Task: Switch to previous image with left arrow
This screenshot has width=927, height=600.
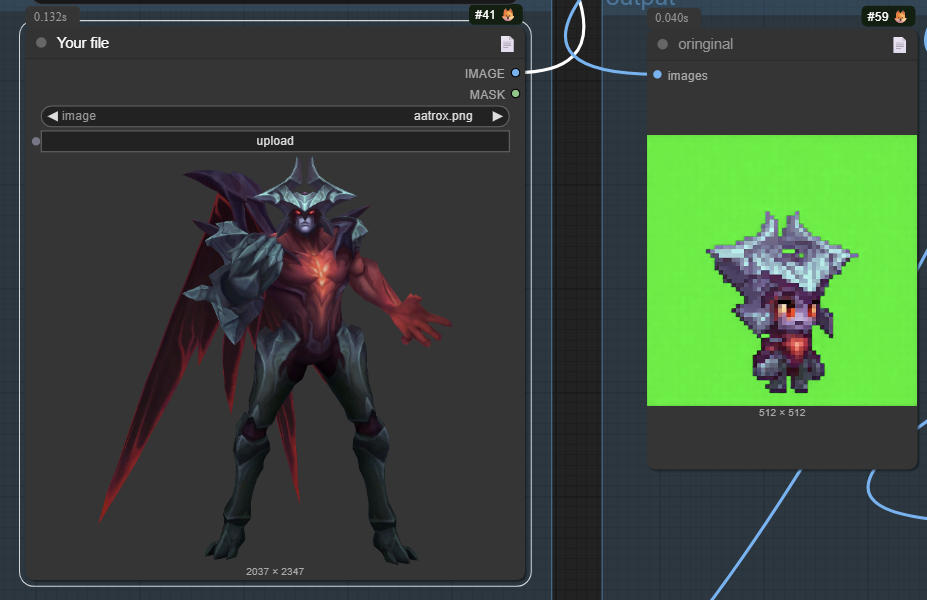Action: click(53, 116)
